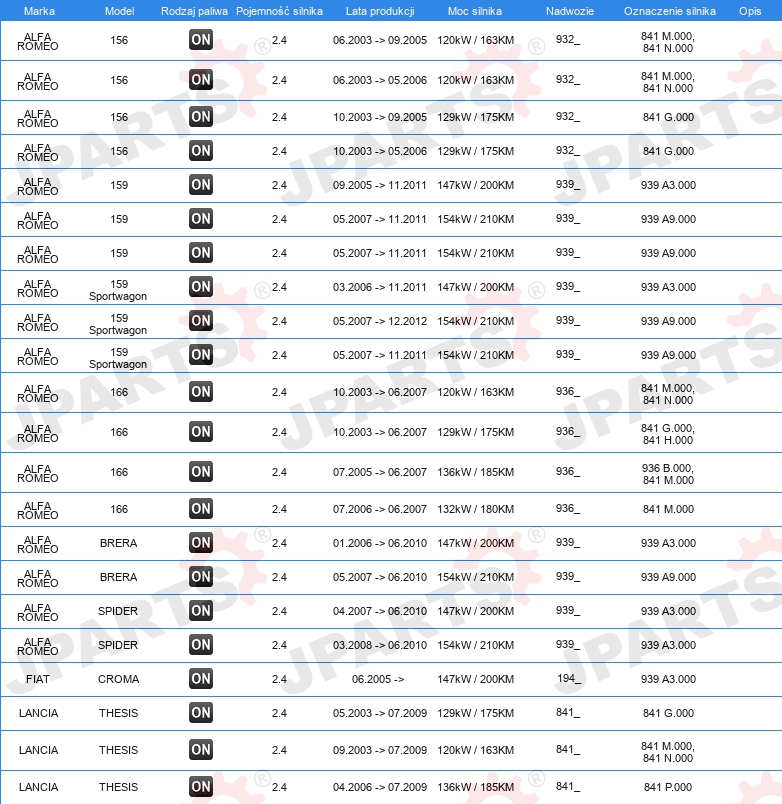The image size is (782, 804).
Task: Click the Moc silnika column header
Action: 475,11
